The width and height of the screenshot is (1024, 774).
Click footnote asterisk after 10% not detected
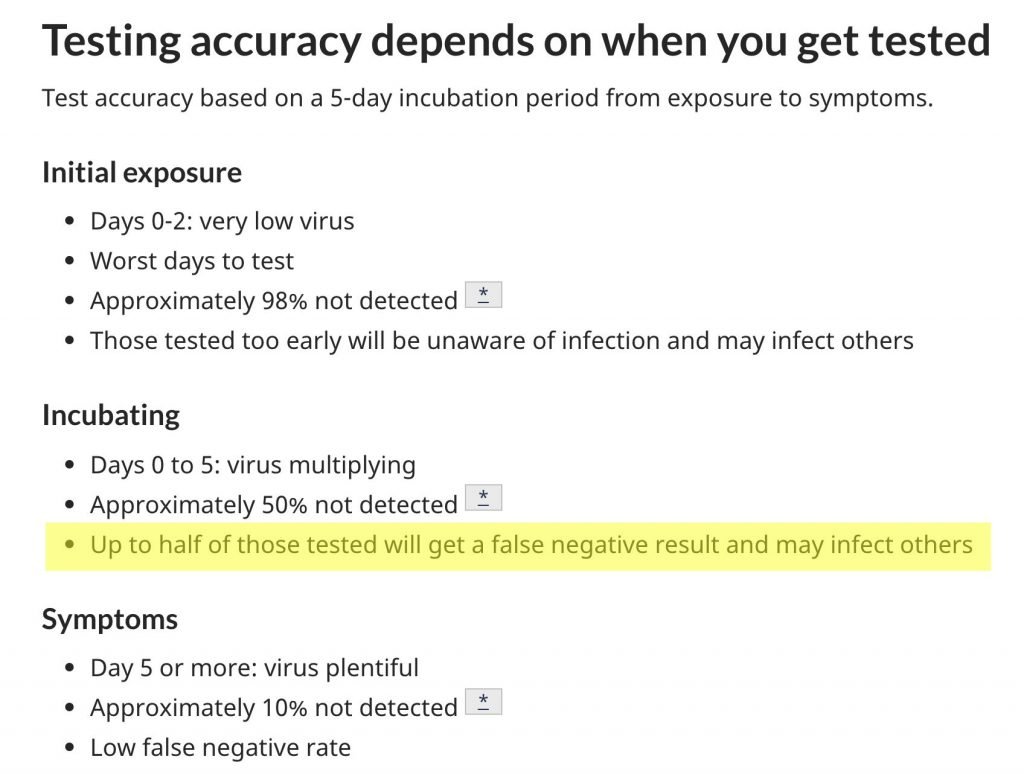[x=483, y=702]
